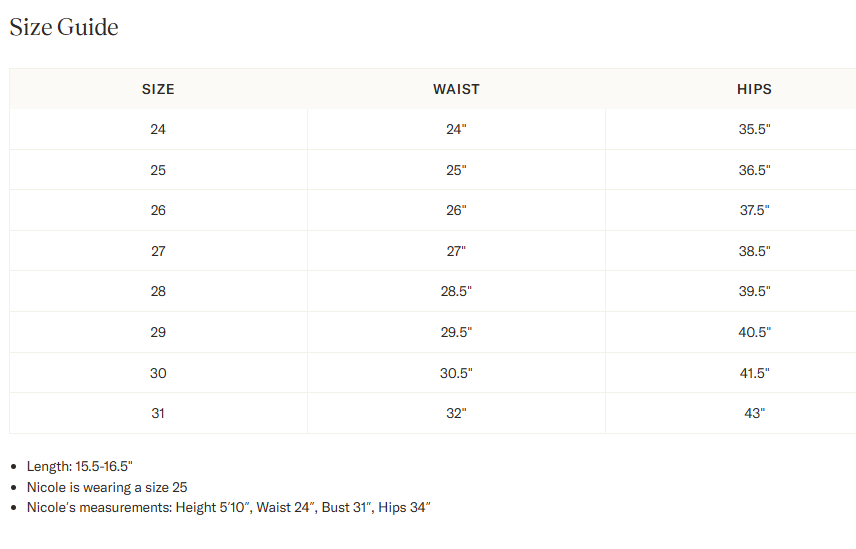Click the 28.5" waist measurement
Screen dimensions: 856x549
coord(456,291)
